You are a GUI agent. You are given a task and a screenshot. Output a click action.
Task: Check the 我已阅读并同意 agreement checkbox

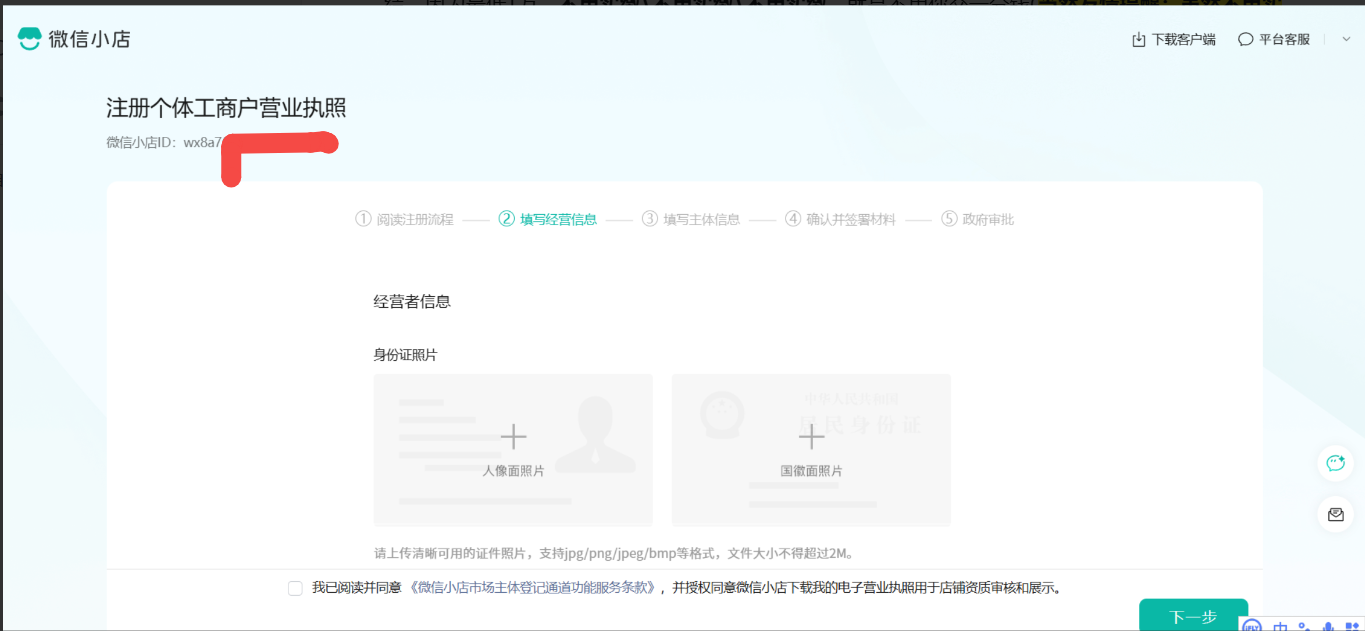(x=295, y=588)
